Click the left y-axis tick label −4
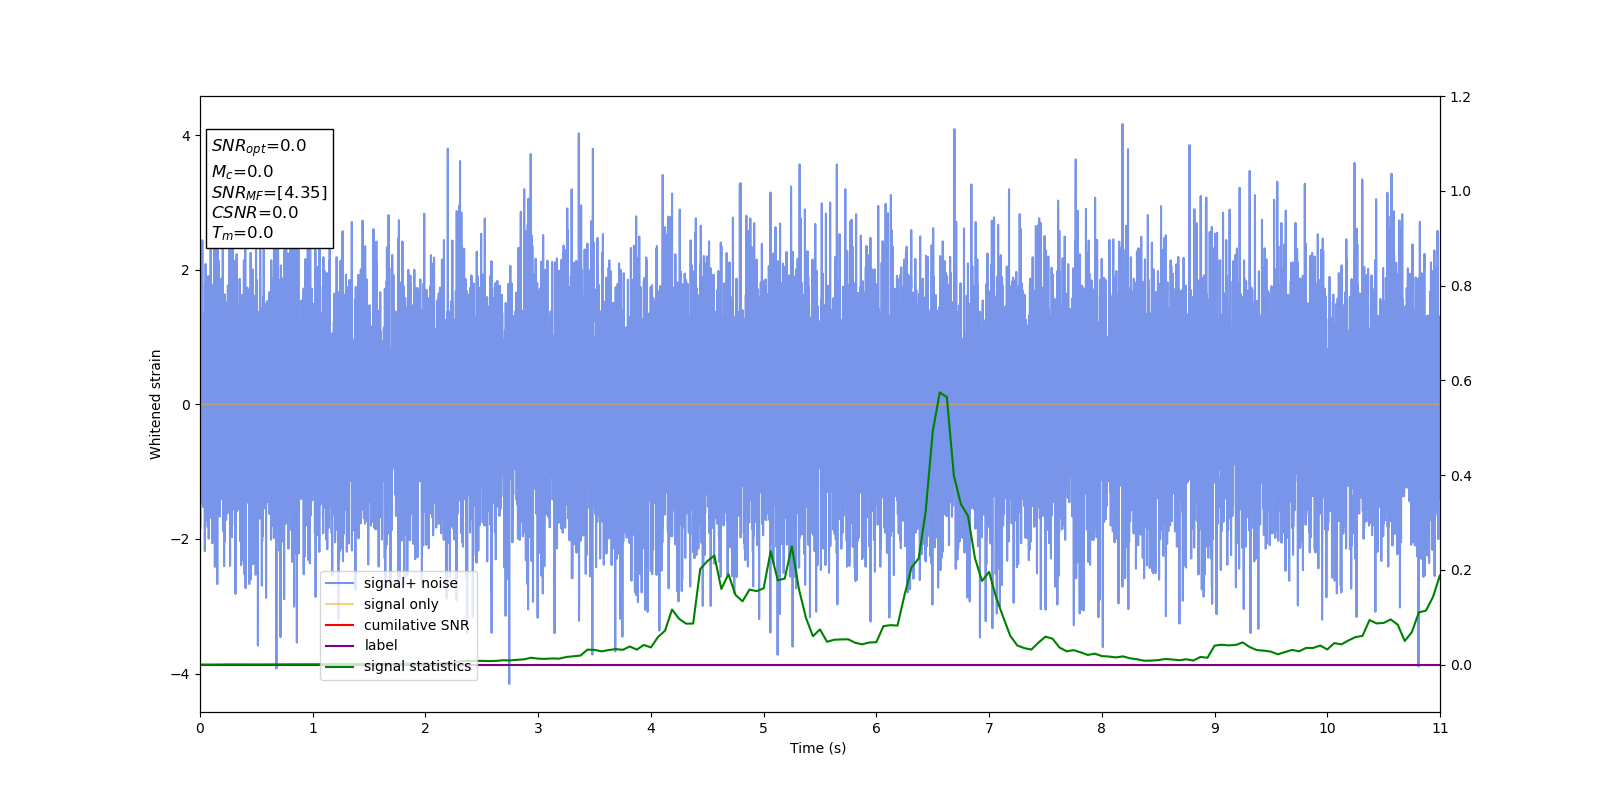The width and height of the screenshot is (1600, 800). pyautogui.click(x=180, y=674)
